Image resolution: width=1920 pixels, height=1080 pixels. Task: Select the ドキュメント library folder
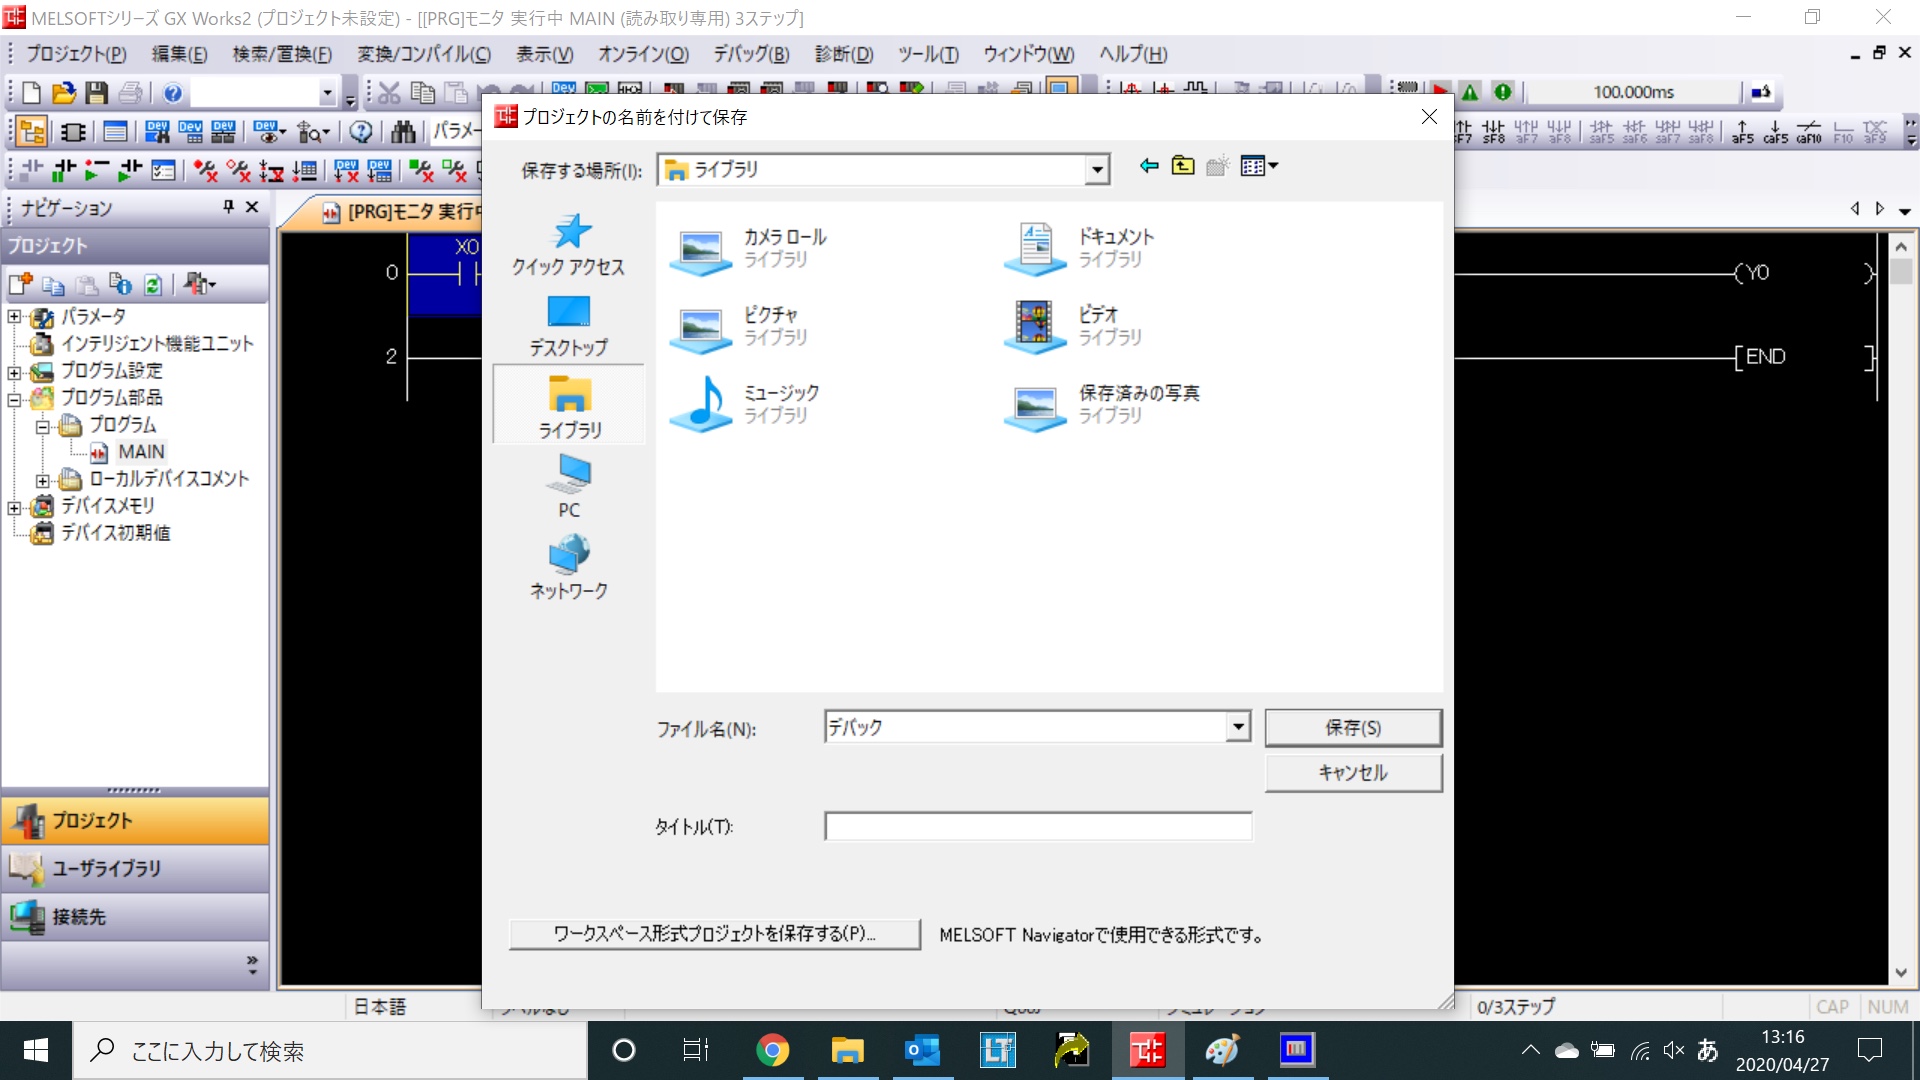click(x=1080, y=248)
